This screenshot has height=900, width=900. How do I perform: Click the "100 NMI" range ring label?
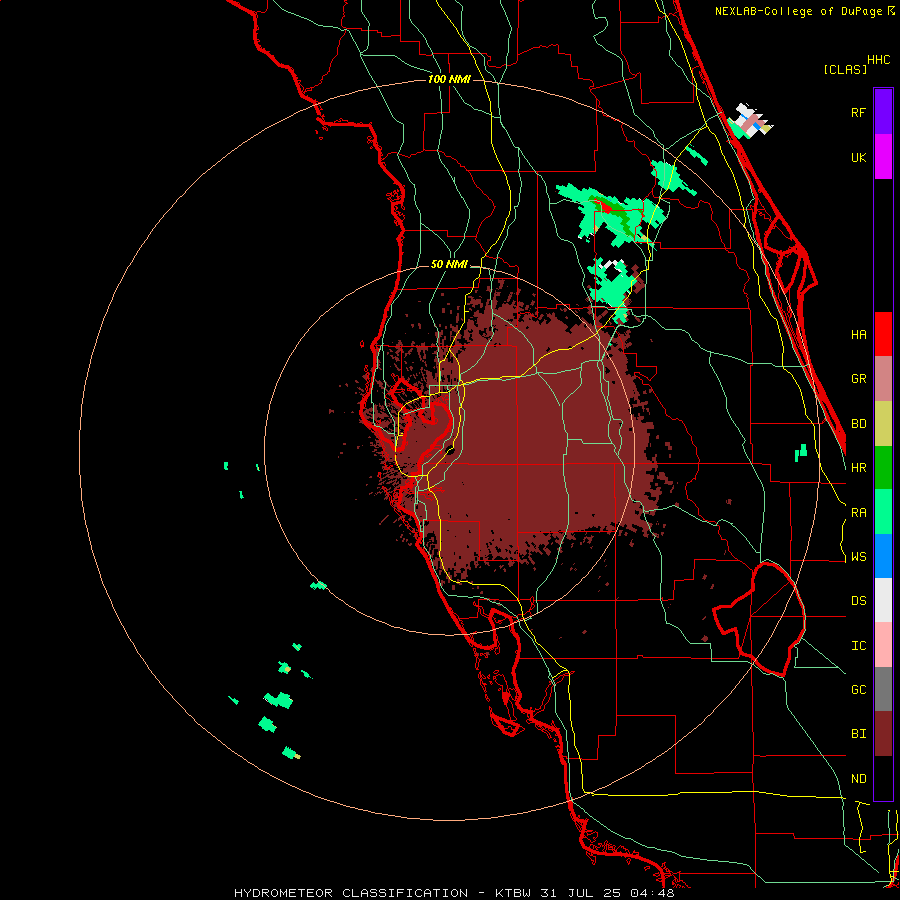point(449,79)
